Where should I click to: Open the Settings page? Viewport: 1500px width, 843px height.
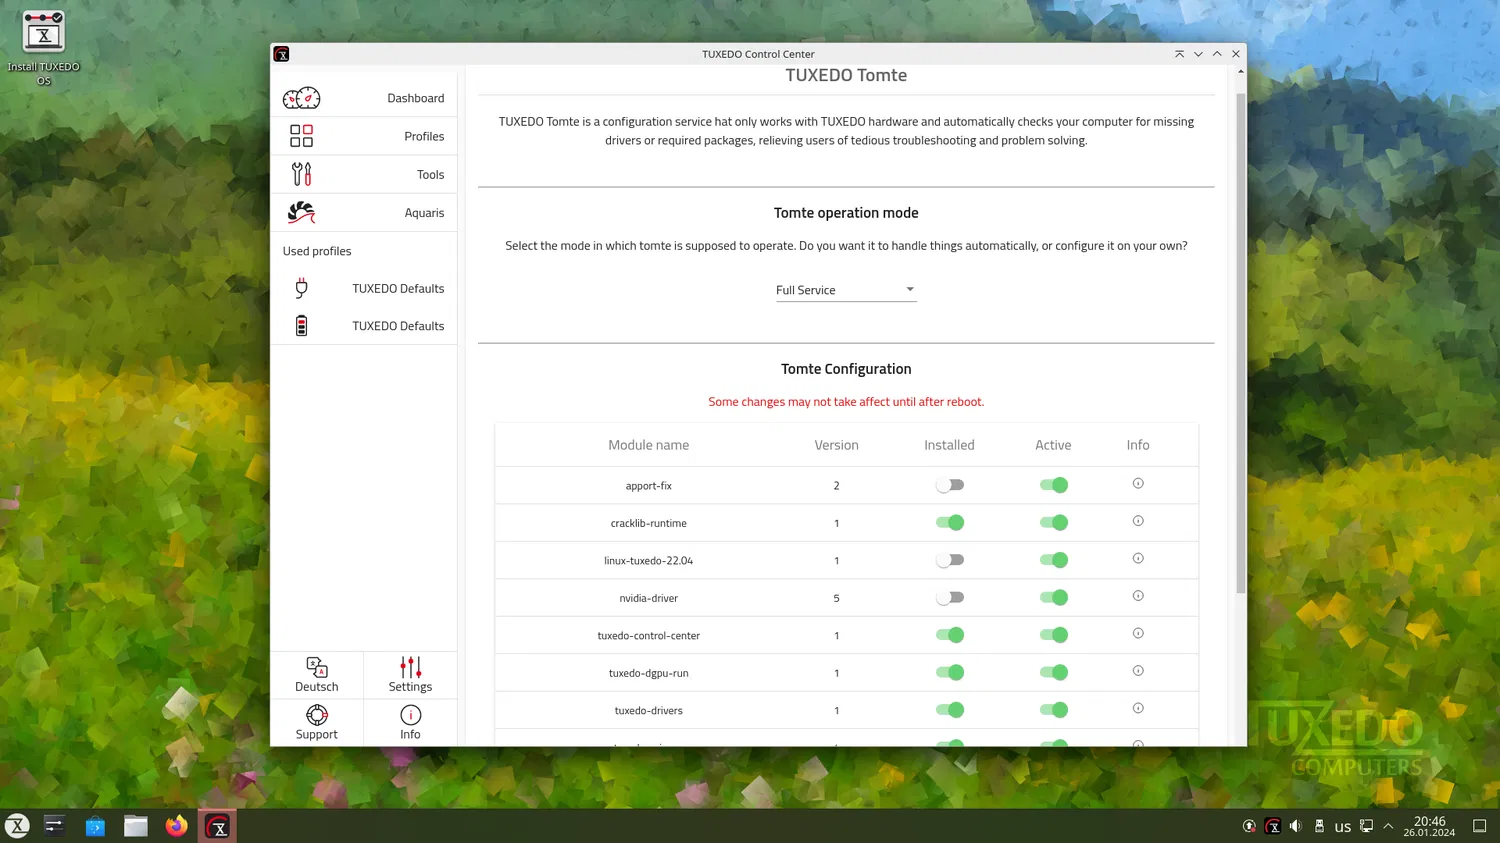point(410,675)
